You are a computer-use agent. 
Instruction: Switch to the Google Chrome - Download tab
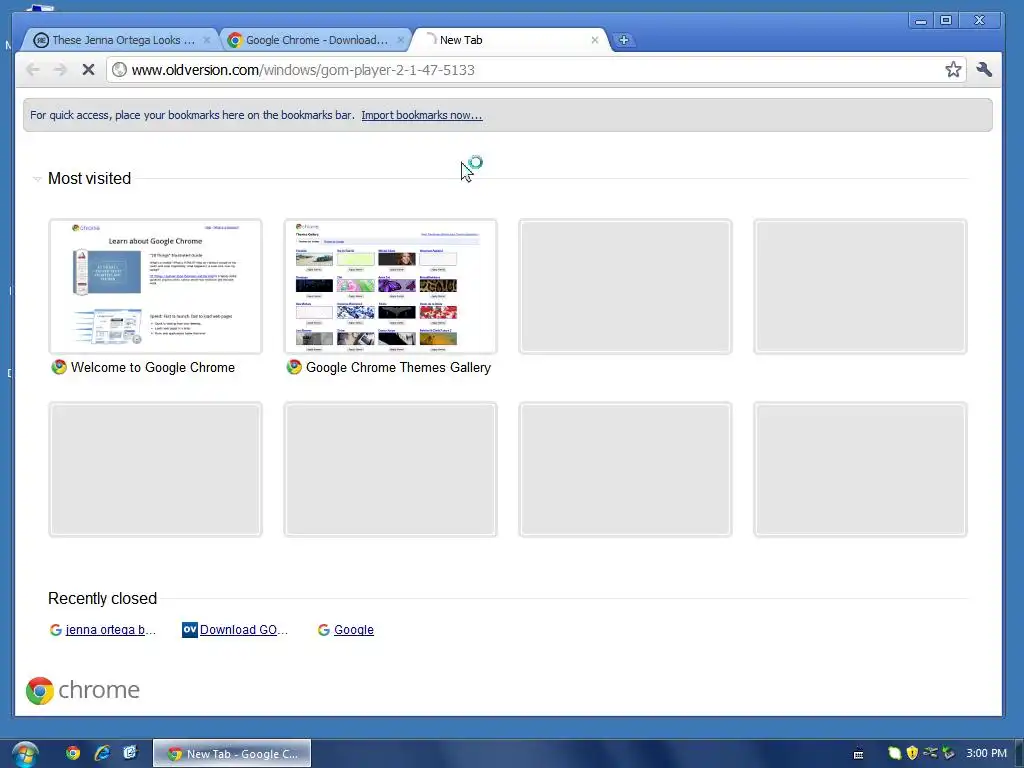click(x=315, y=40)
